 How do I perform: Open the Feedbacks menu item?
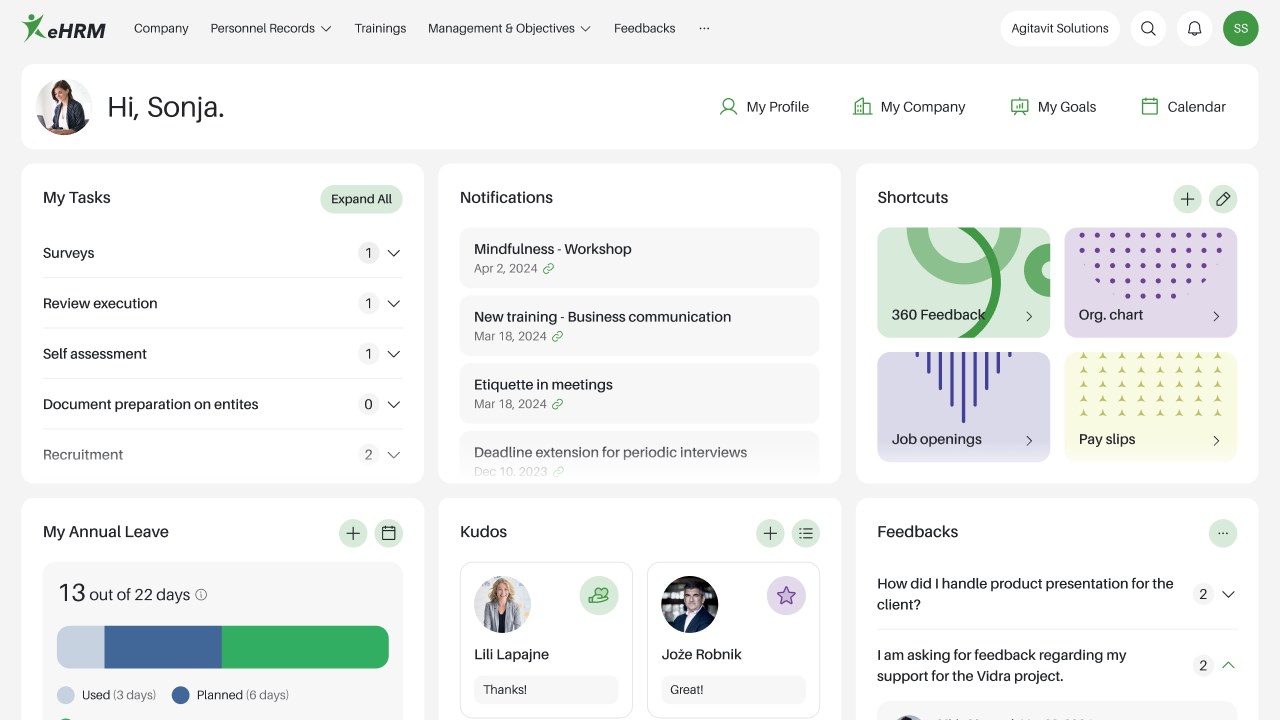point(645,28)
